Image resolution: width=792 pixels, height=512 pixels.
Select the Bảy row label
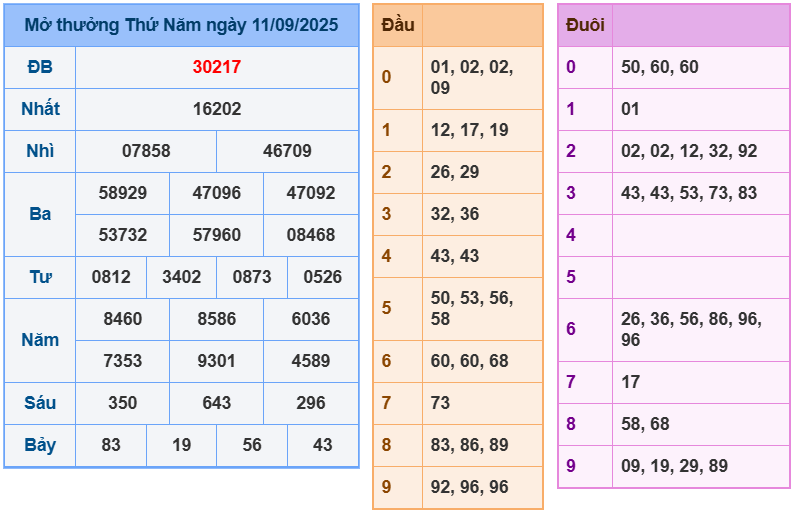[40, 445]
